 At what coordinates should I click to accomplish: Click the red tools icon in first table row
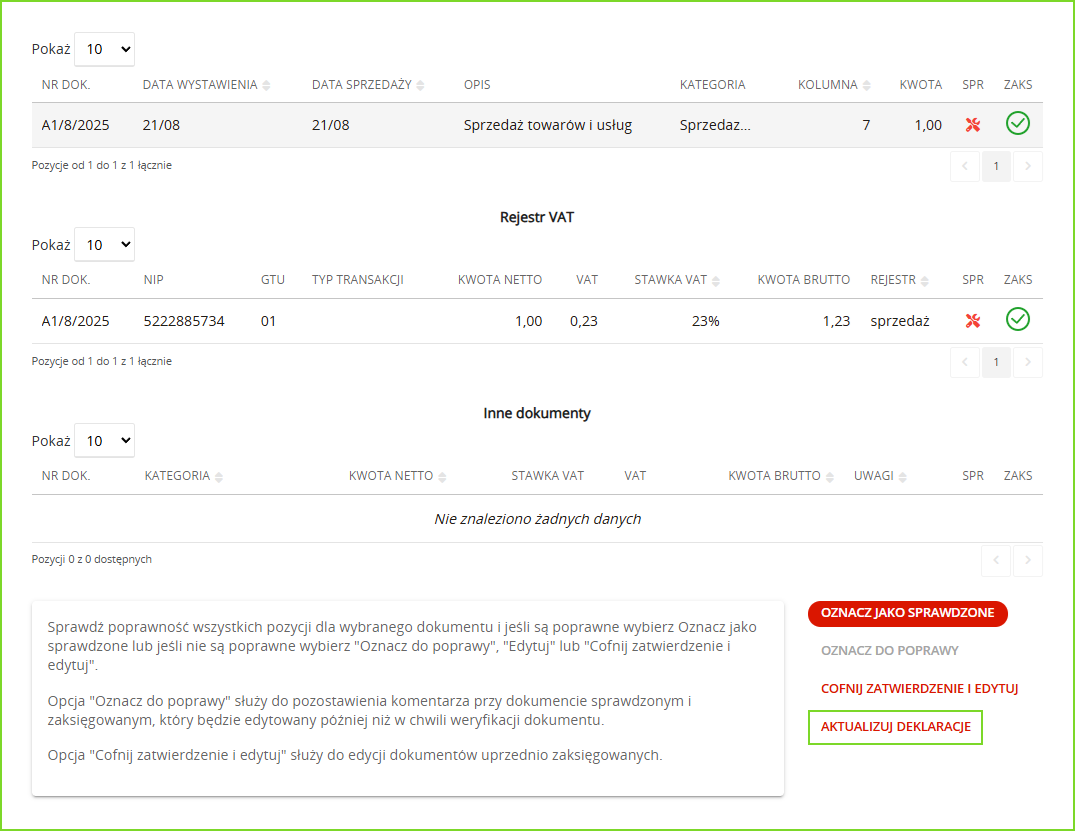[x=972, y=125]
